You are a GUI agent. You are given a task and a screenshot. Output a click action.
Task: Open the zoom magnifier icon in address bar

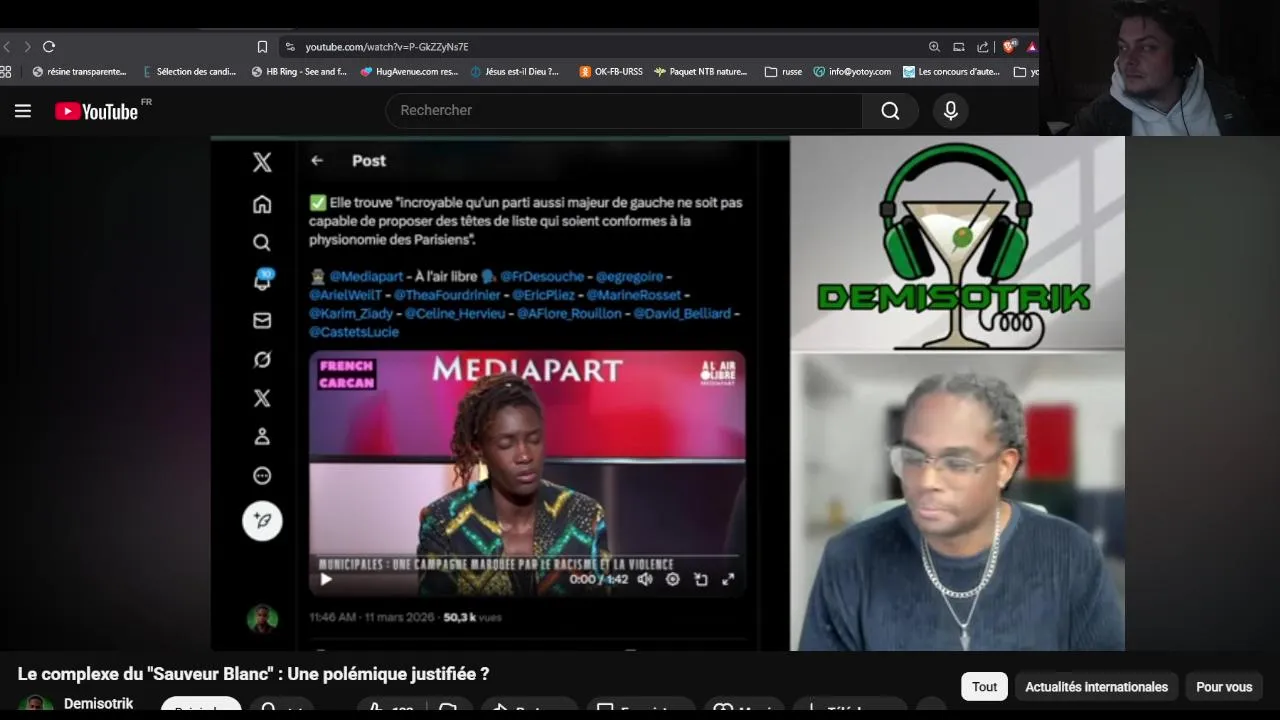tap(934, 47)
